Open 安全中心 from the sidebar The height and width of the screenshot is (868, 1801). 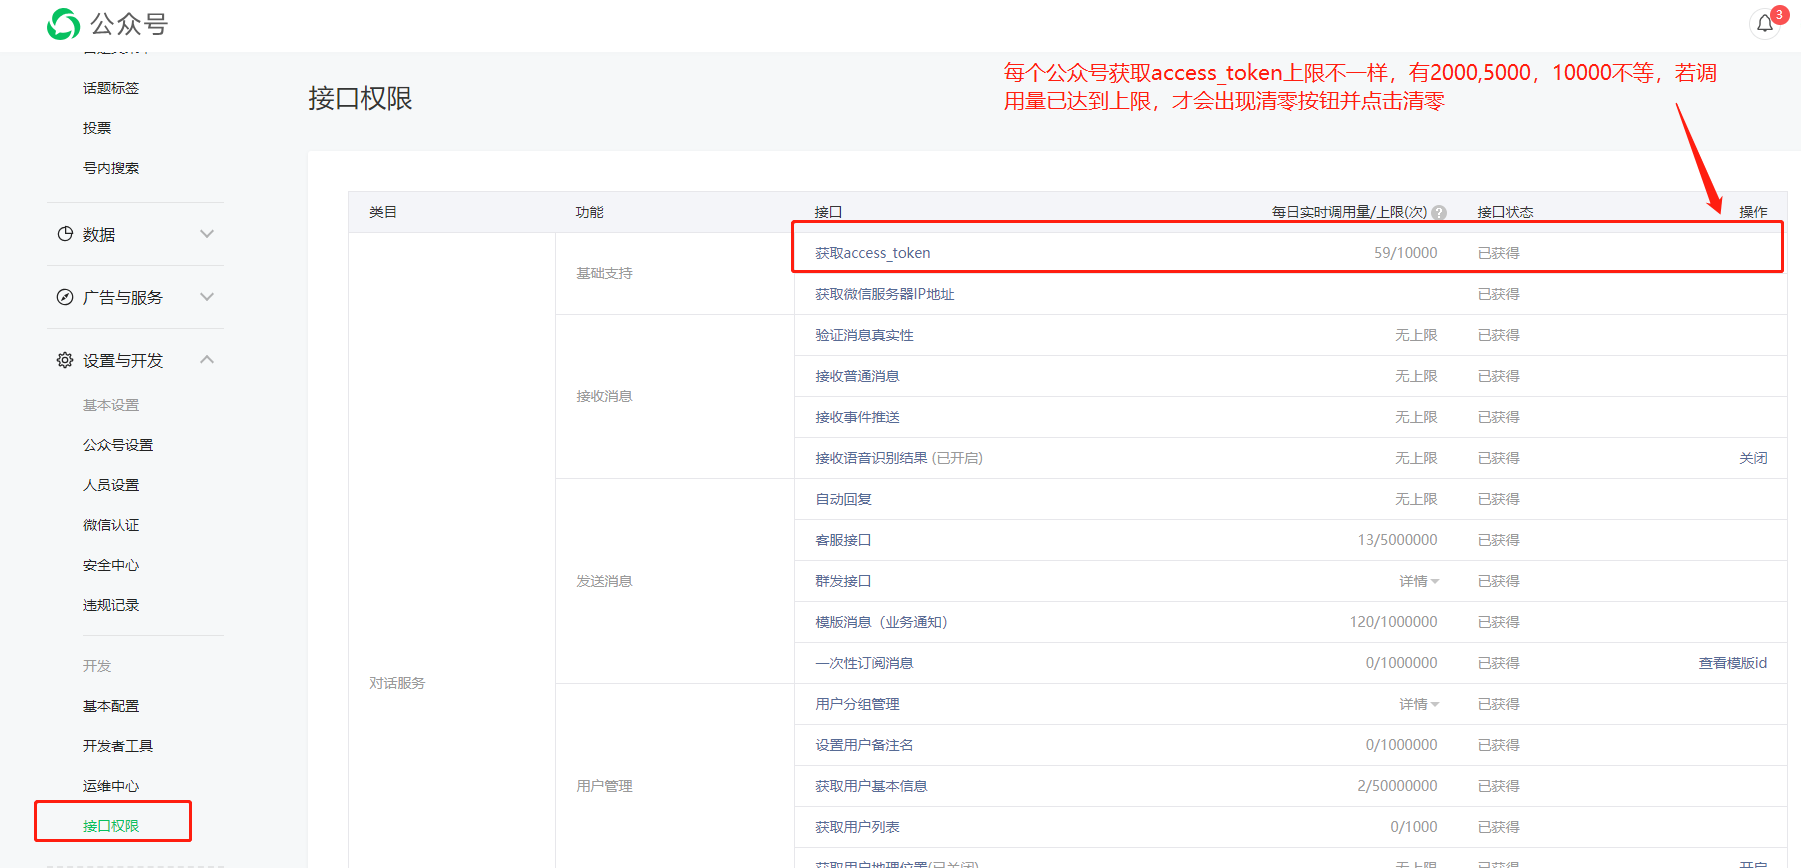111,565
